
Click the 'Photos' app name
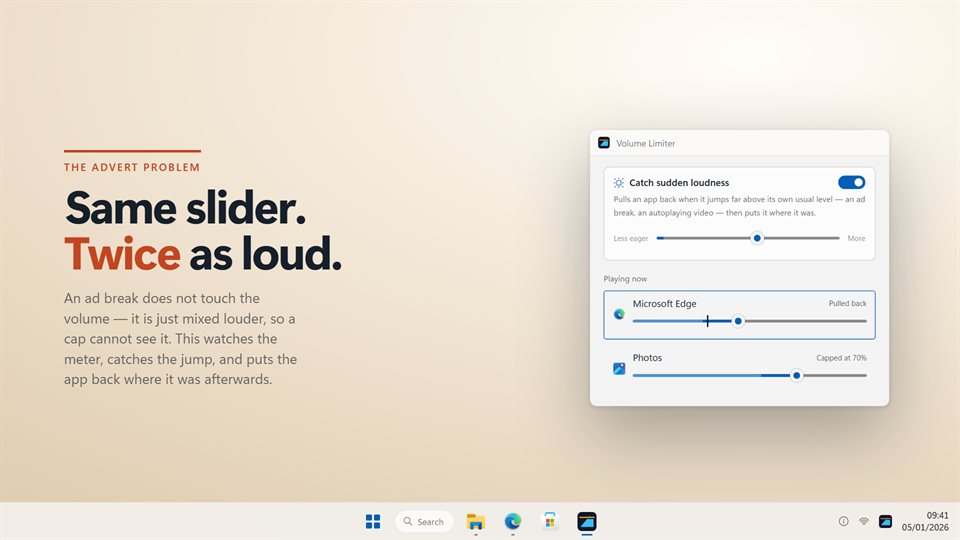647,358
